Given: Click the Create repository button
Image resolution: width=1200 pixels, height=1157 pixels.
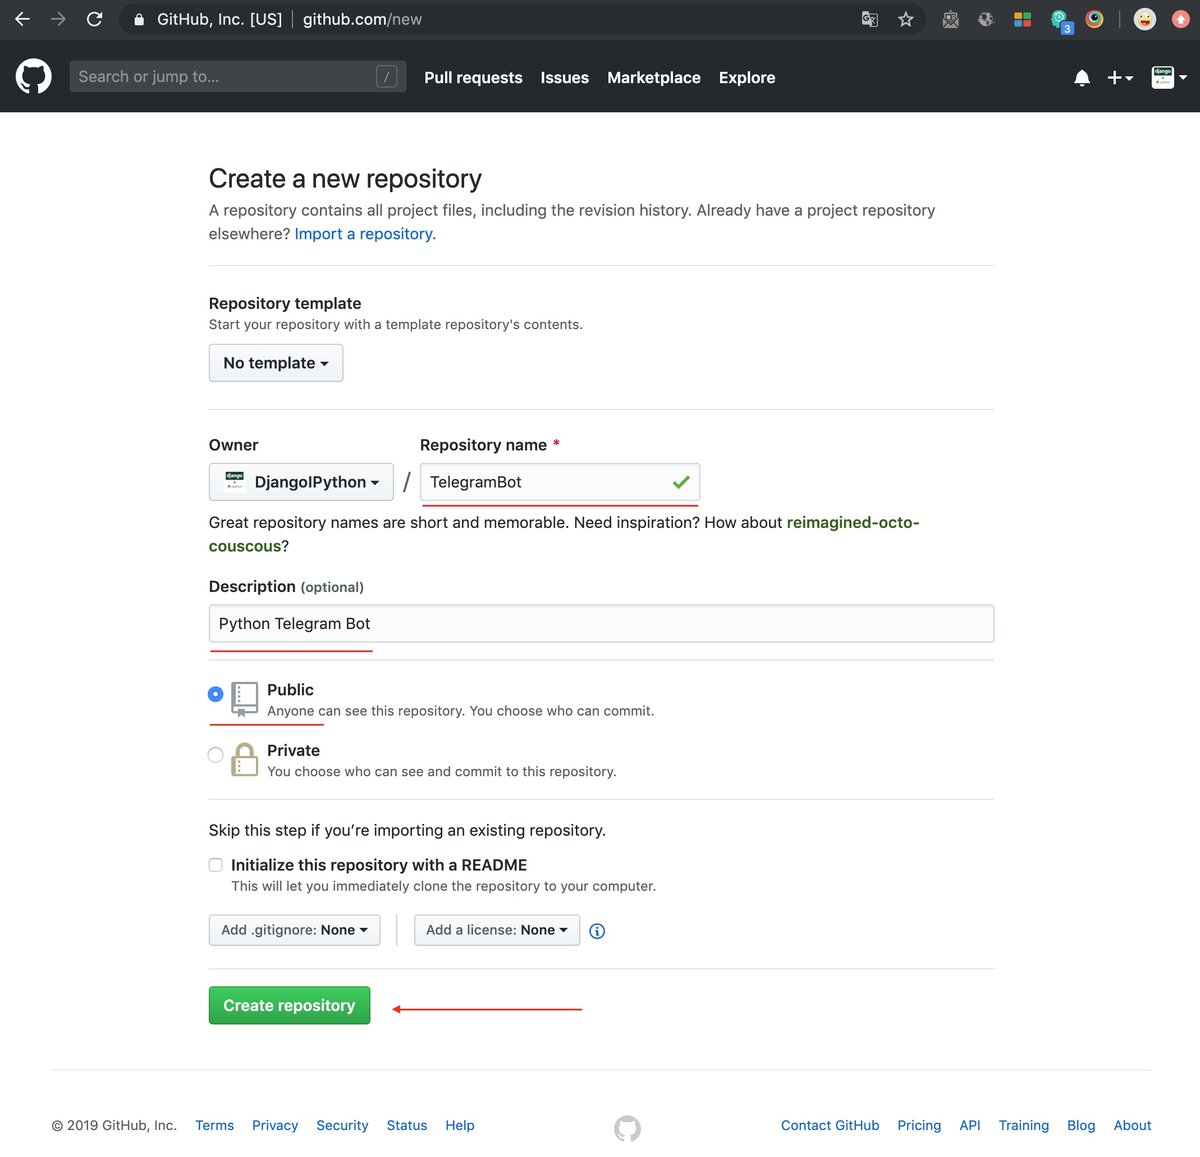Looking at the screenshot, I should (289, 1006).
